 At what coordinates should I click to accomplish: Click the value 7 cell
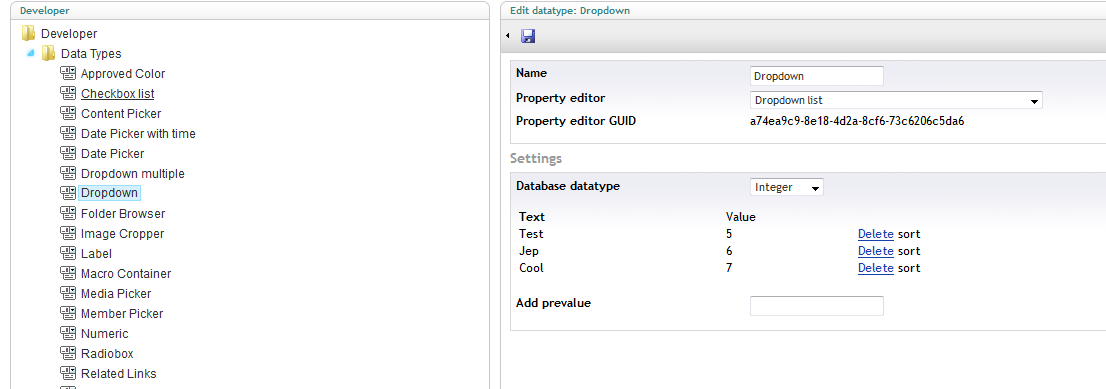[x=729, y=268]
